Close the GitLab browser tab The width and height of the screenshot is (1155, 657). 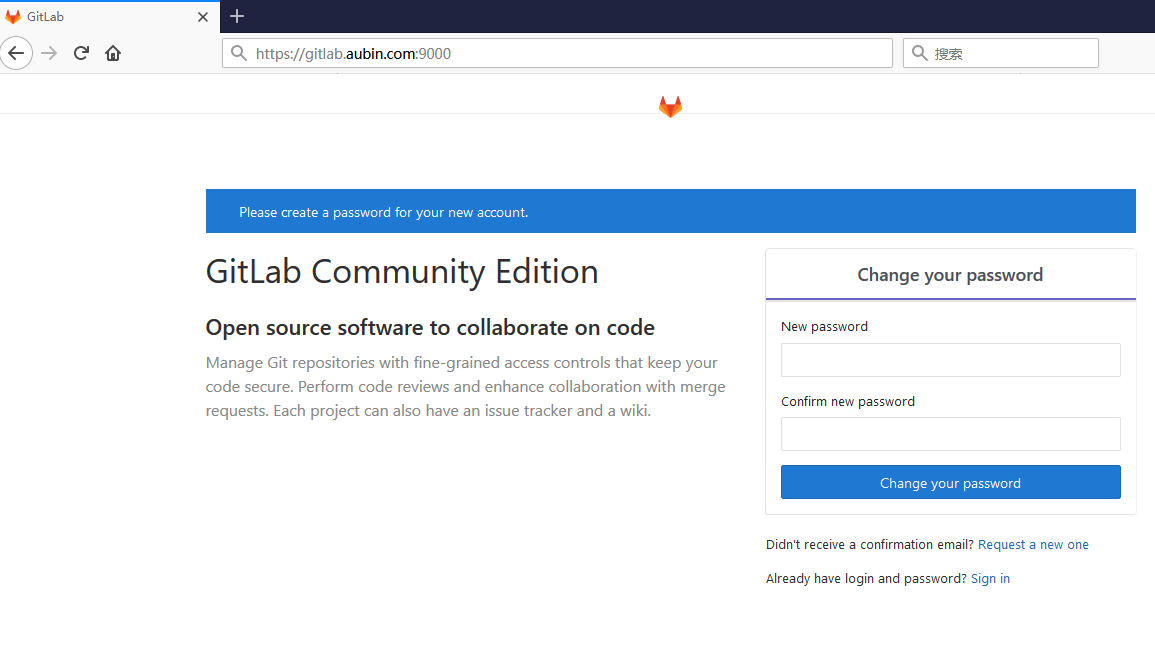pyautogui.click(x=203, y=16)
